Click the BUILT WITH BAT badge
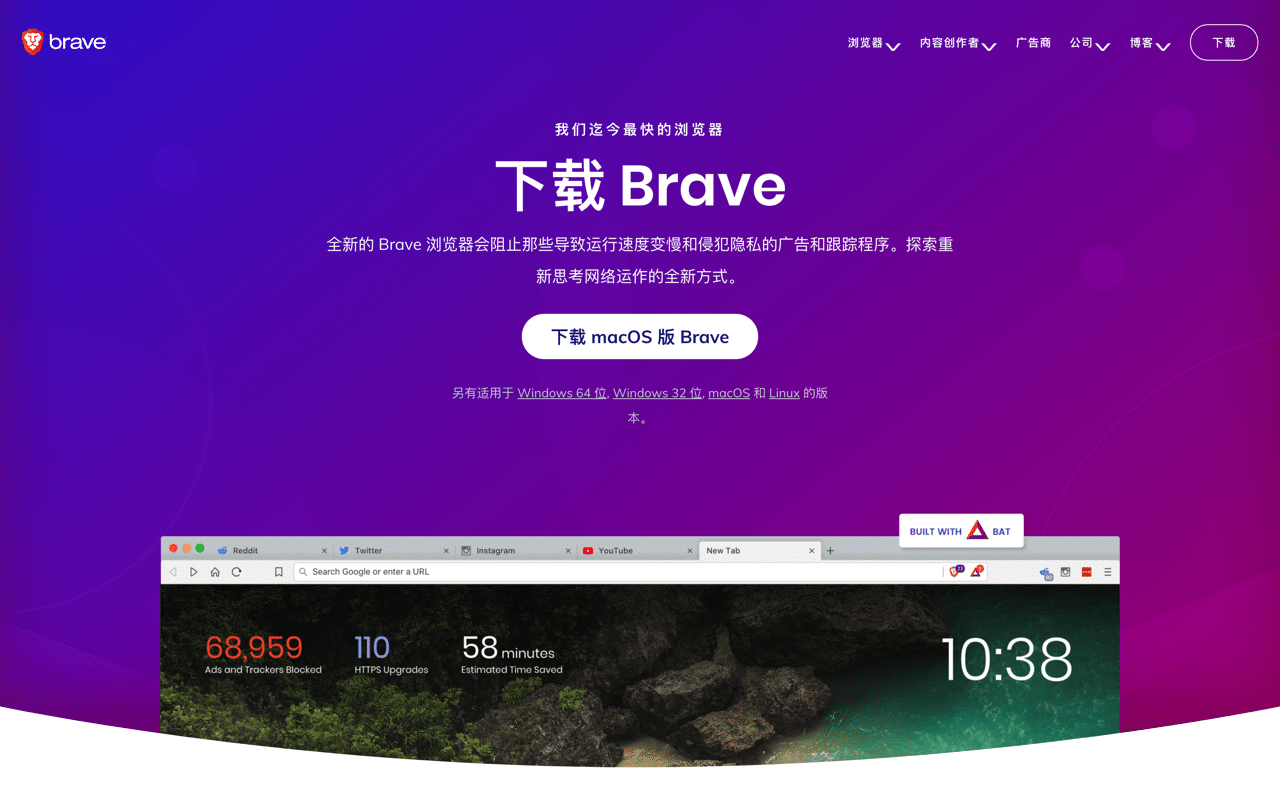Image resolution: width=1280 pixels, height=800 pixels. (961, 531)
